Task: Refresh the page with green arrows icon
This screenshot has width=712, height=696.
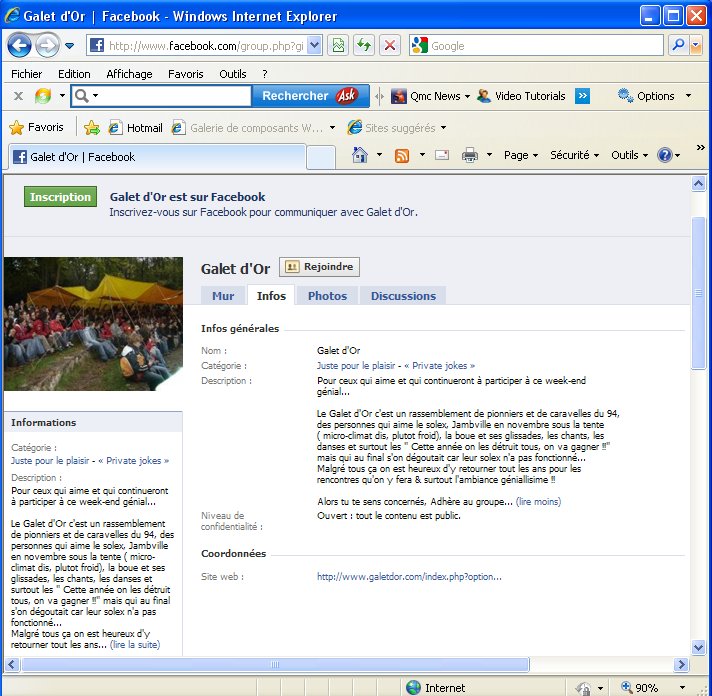Action: click(x=364, y=45)
